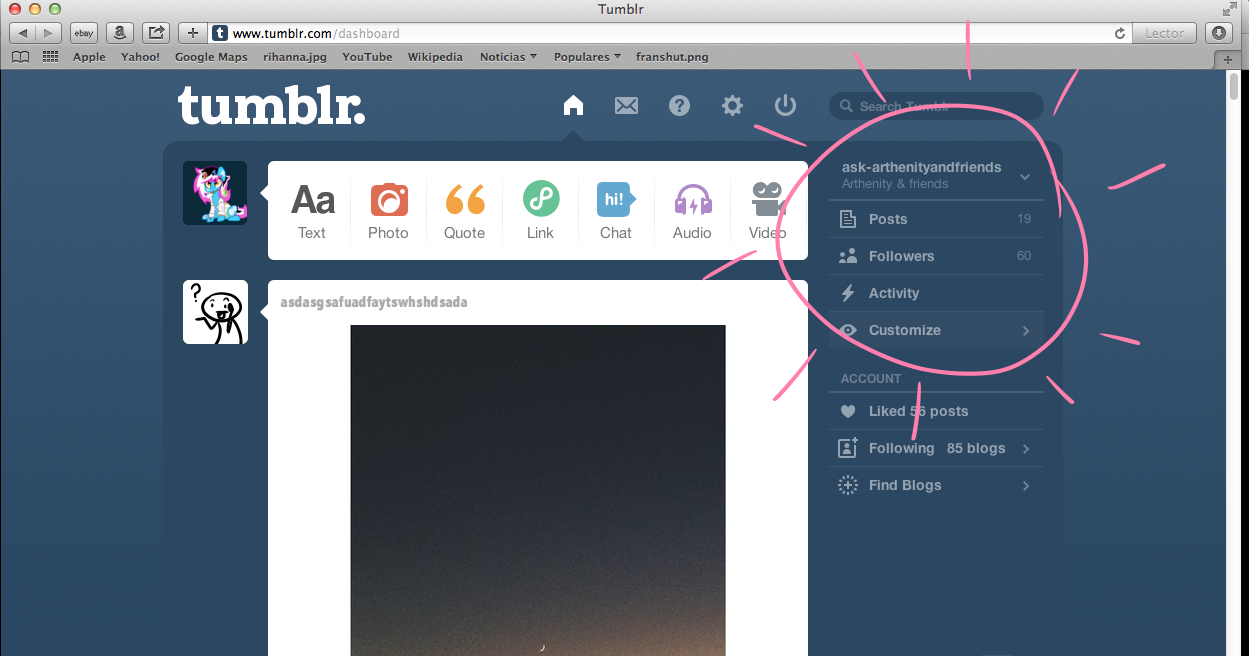Open the Google Maps bookmark
Screen dimensions: 1249x656
click(x=211, y=57)
